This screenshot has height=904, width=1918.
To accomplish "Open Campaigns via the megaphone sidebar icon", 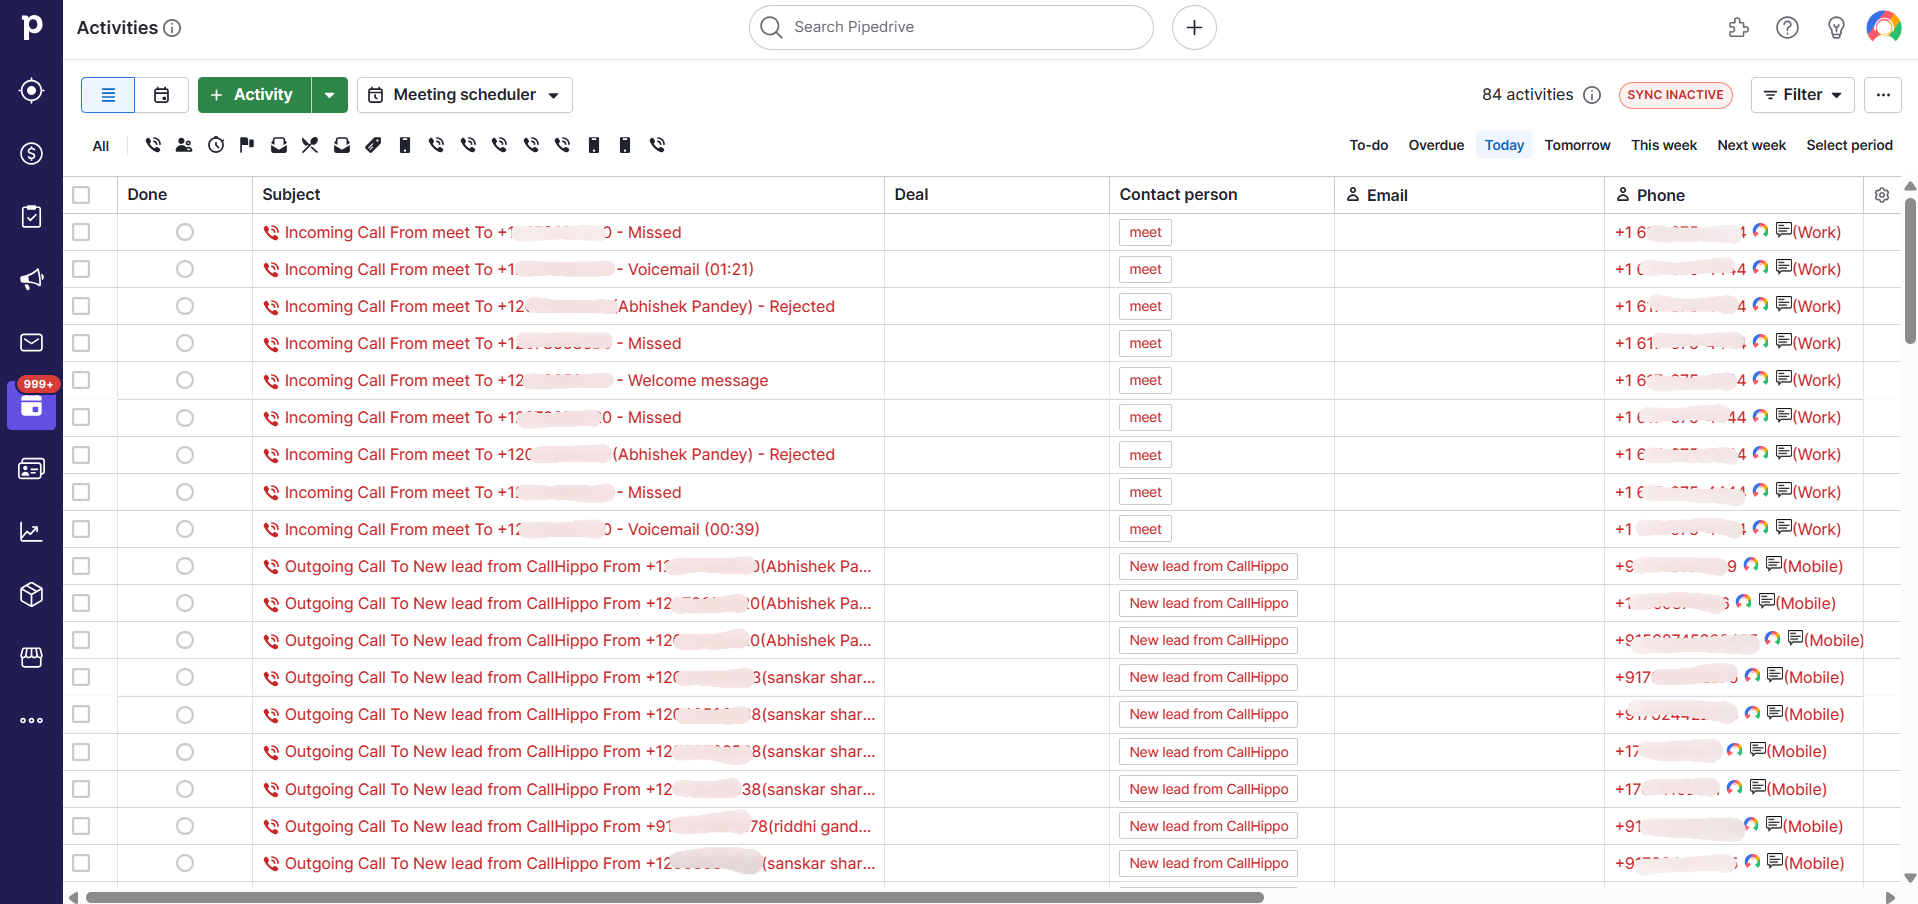I will tap(32, 279).
